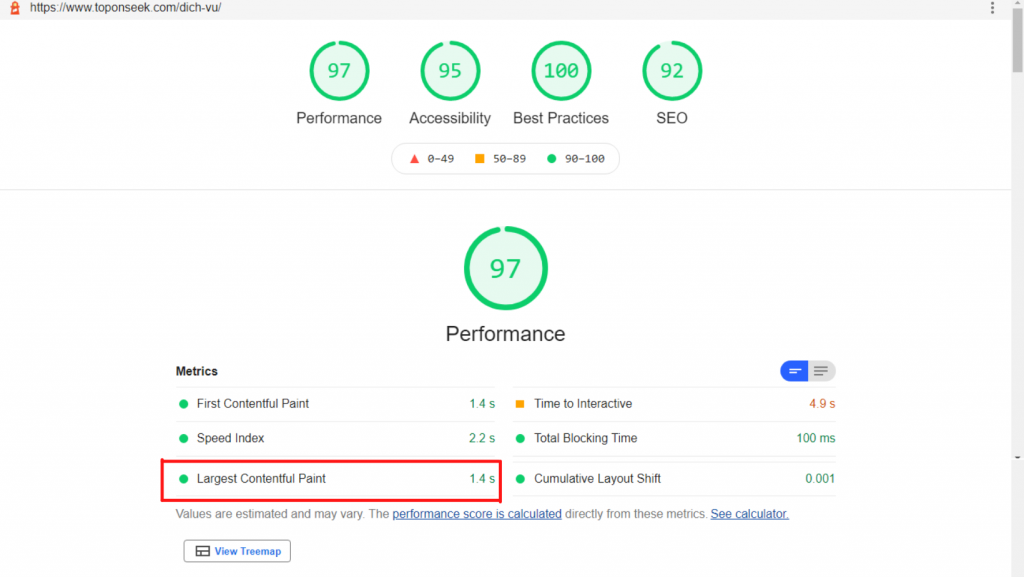Click the SEO score gauge showing 92
The height and width of the screenshot is (577, 1024).
click(x=672, y=71)
